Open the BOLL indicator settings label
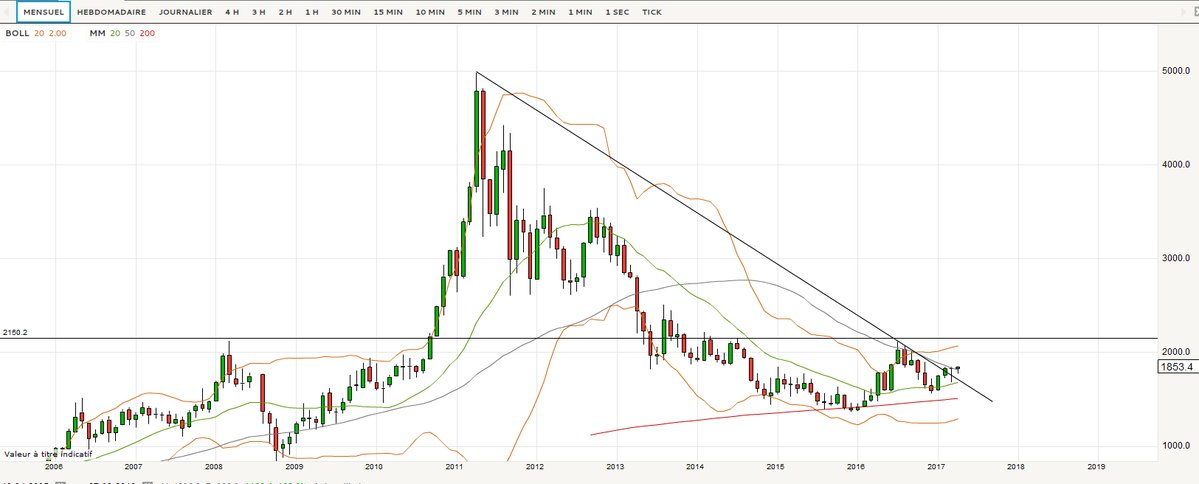 (x=18, y=34)
